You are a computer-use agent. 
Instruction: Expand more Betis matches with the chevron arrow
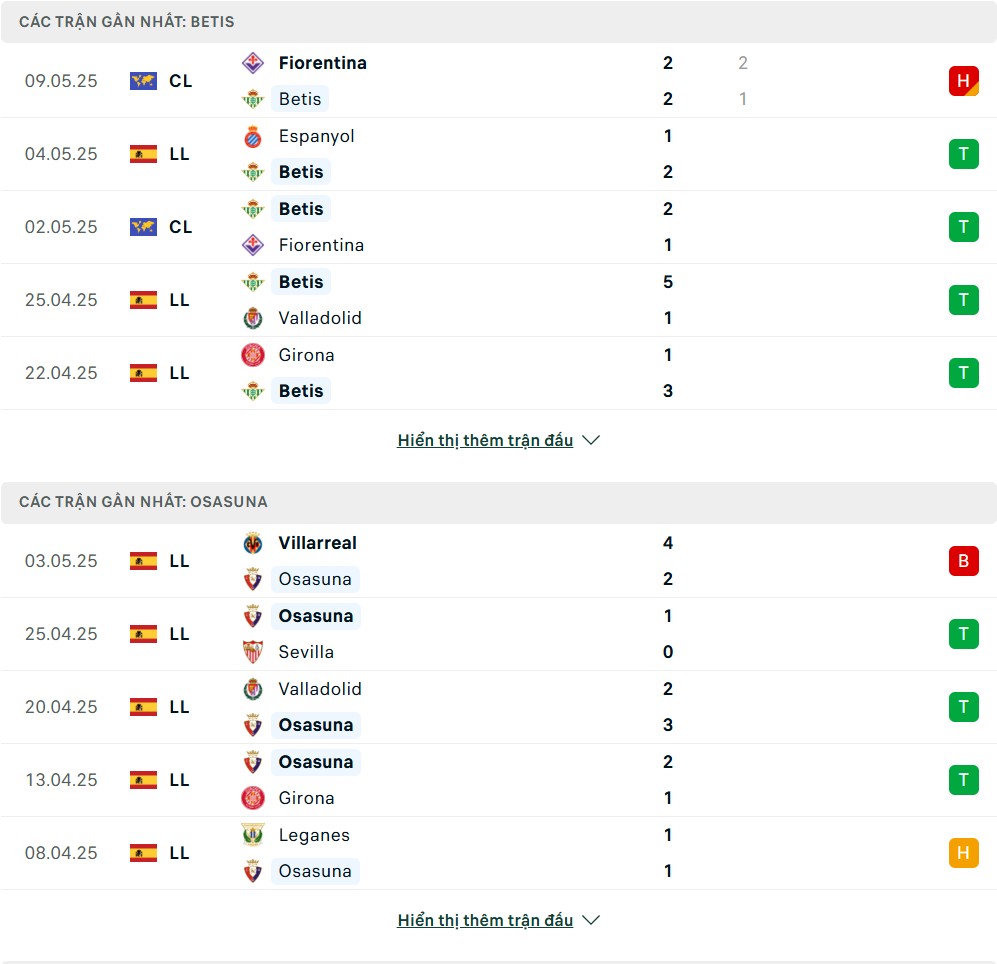(591, 440)
